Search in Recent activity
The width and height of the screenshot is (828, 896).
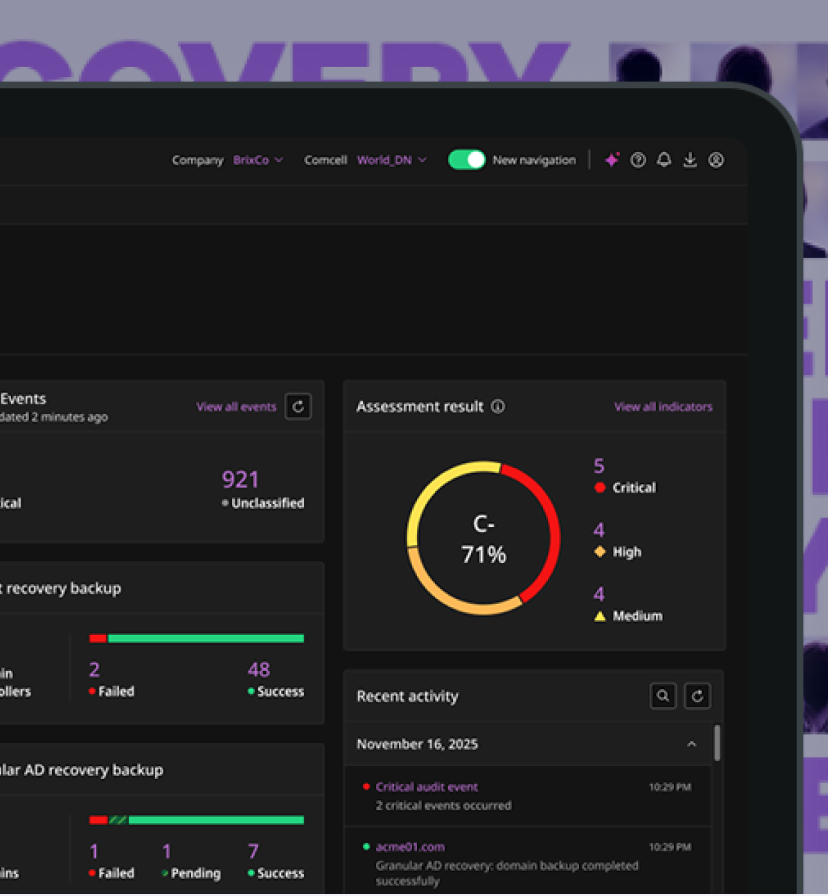pyautogui.click(x=663, y=696)
